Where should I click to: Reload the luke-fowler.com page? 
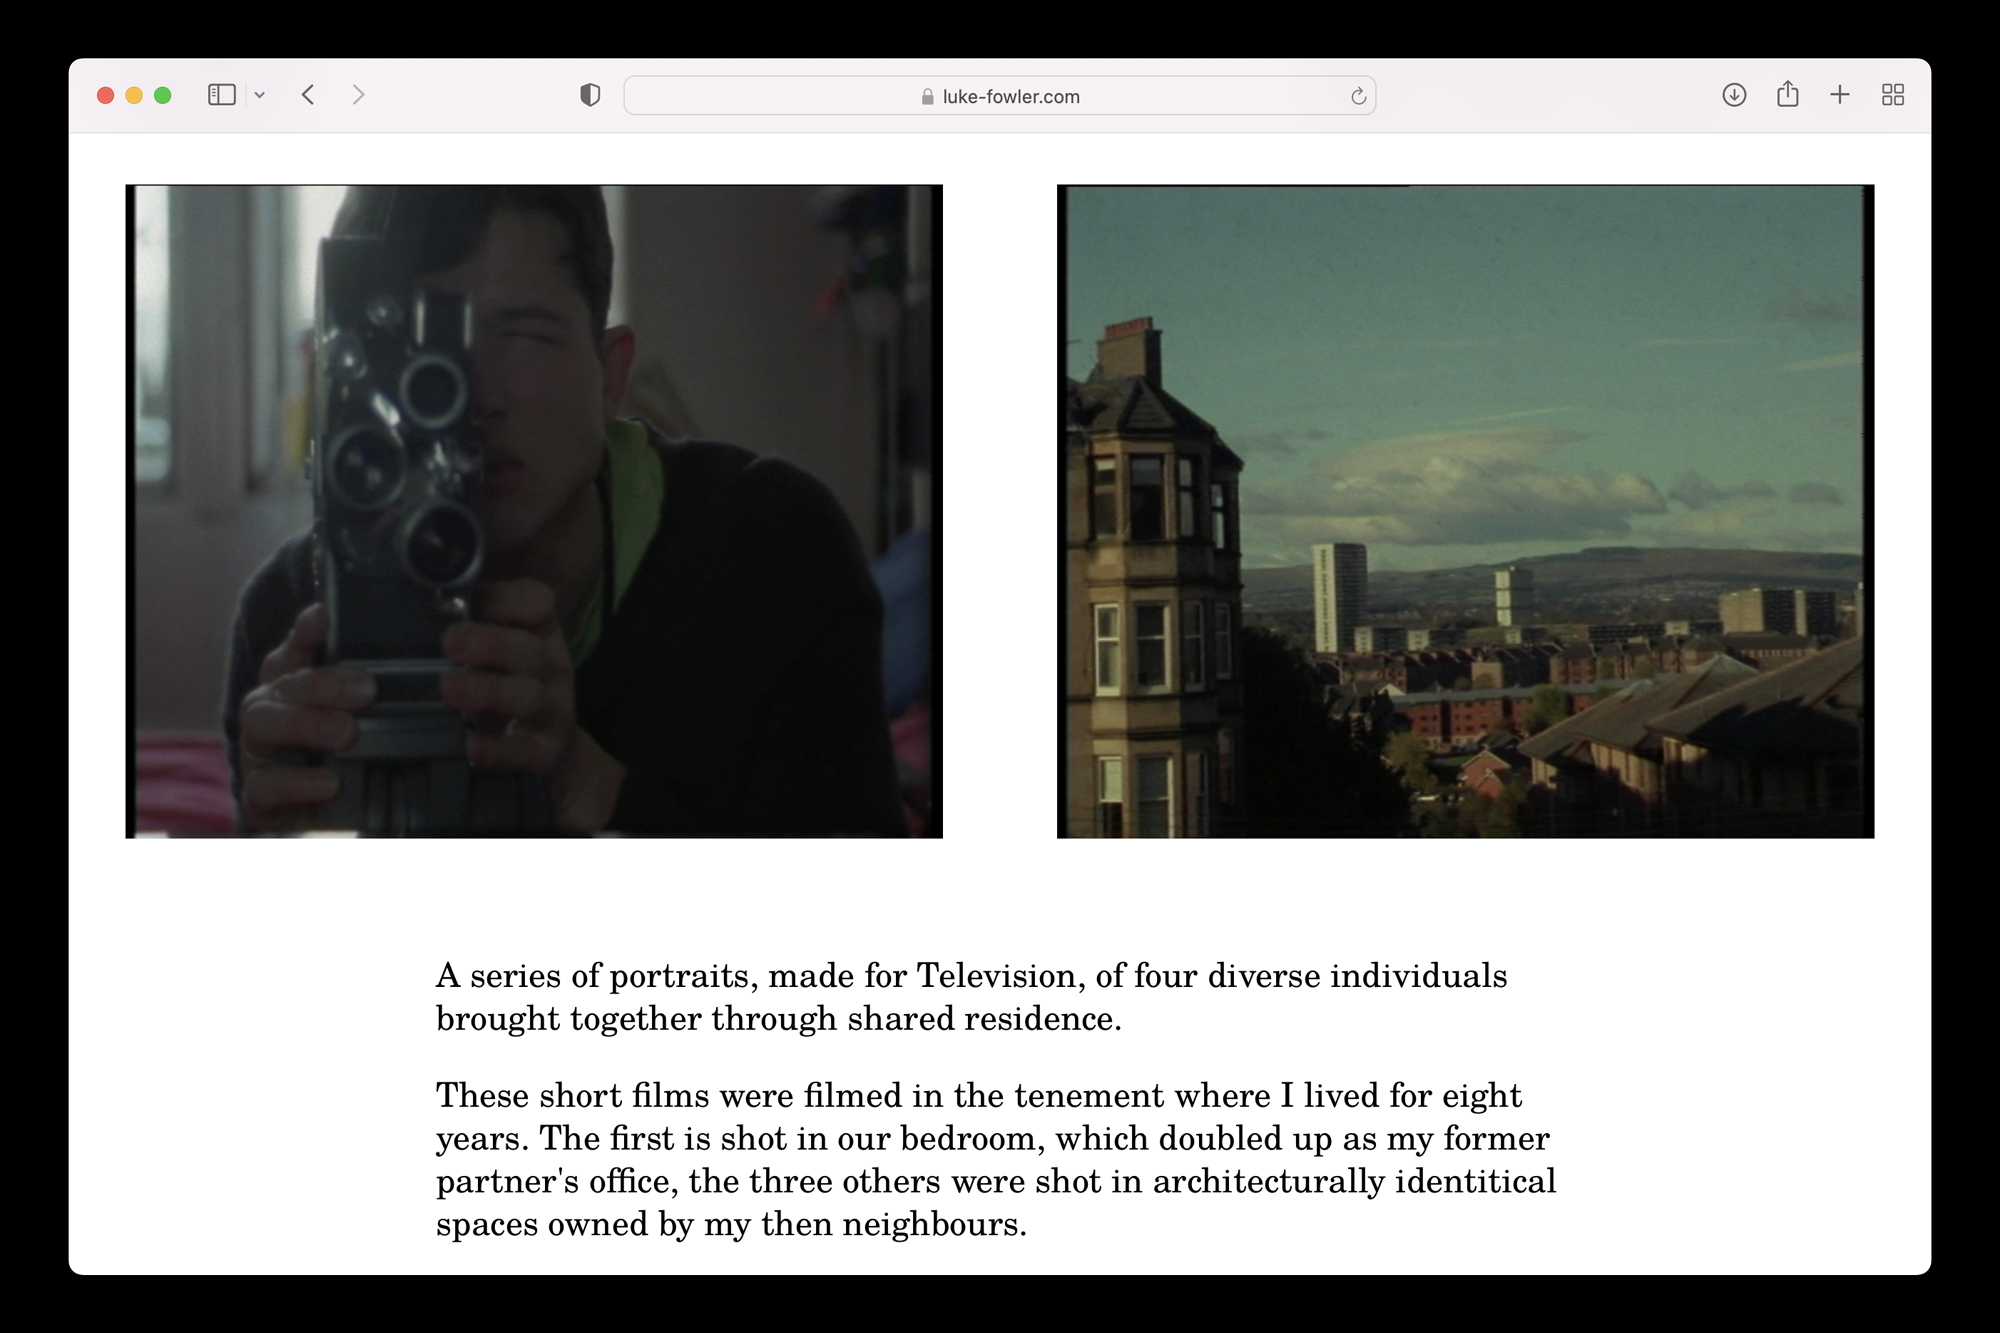tap(1358, 96)
